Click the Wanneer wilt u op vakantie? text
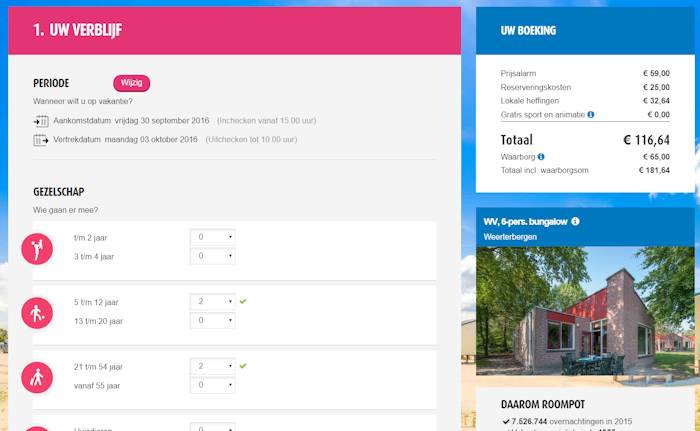The width and height of the screenshot is (700, 431). (x=83, y=101)
